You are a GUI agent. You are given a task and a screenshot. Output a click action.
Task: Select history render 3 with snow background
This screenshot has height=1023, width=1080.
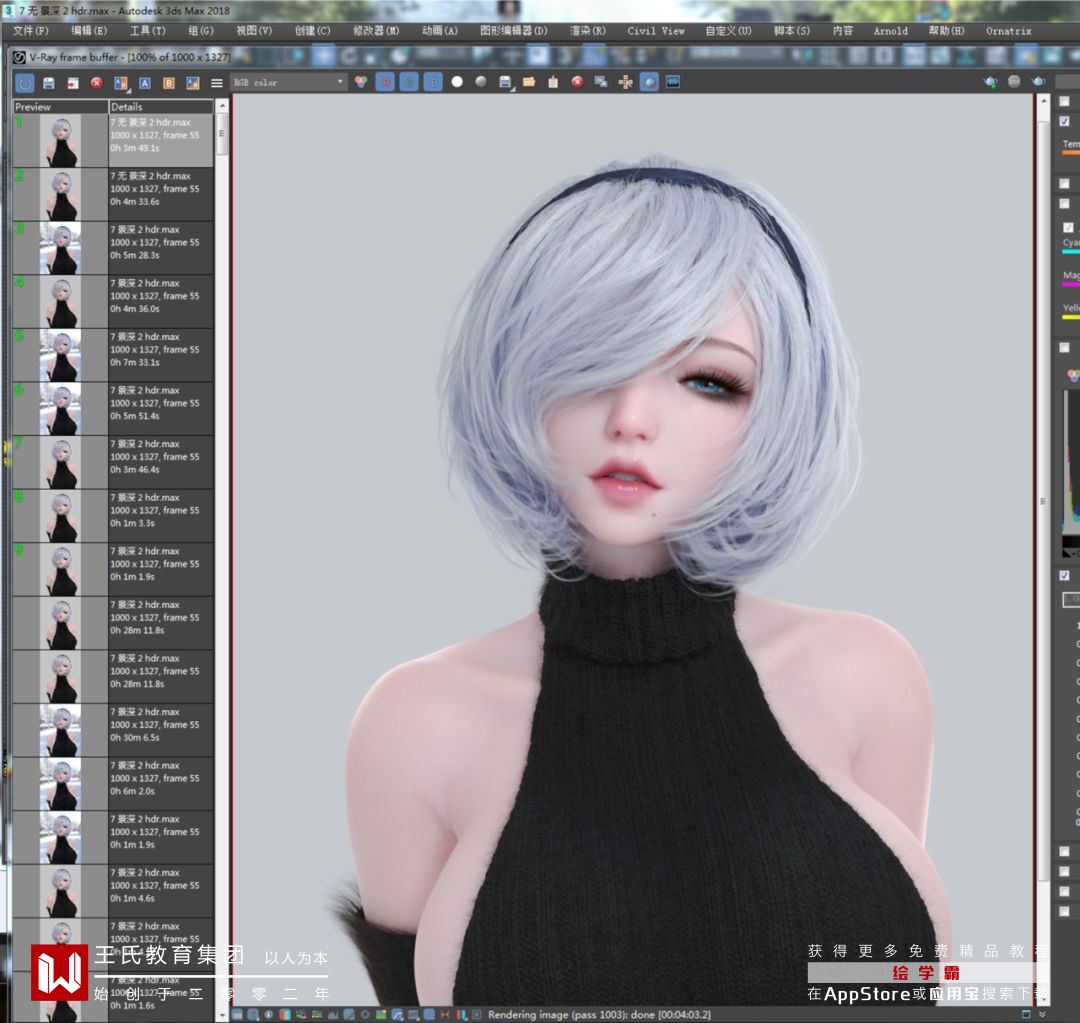[61, 248]
